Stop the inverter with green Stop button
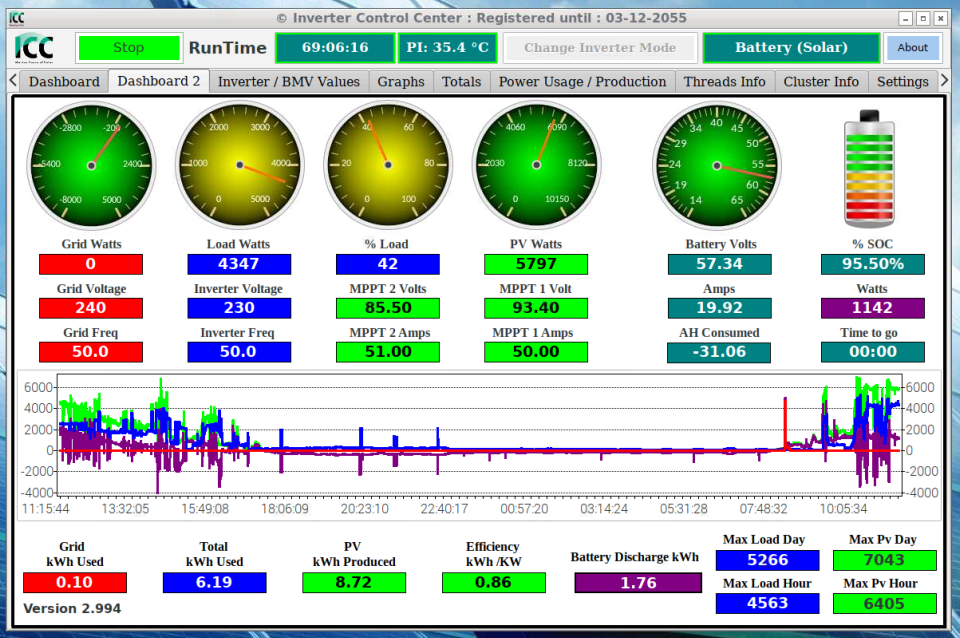Viewport: 960px width, 638px height. pyautogui.click(x=129, y=48)
